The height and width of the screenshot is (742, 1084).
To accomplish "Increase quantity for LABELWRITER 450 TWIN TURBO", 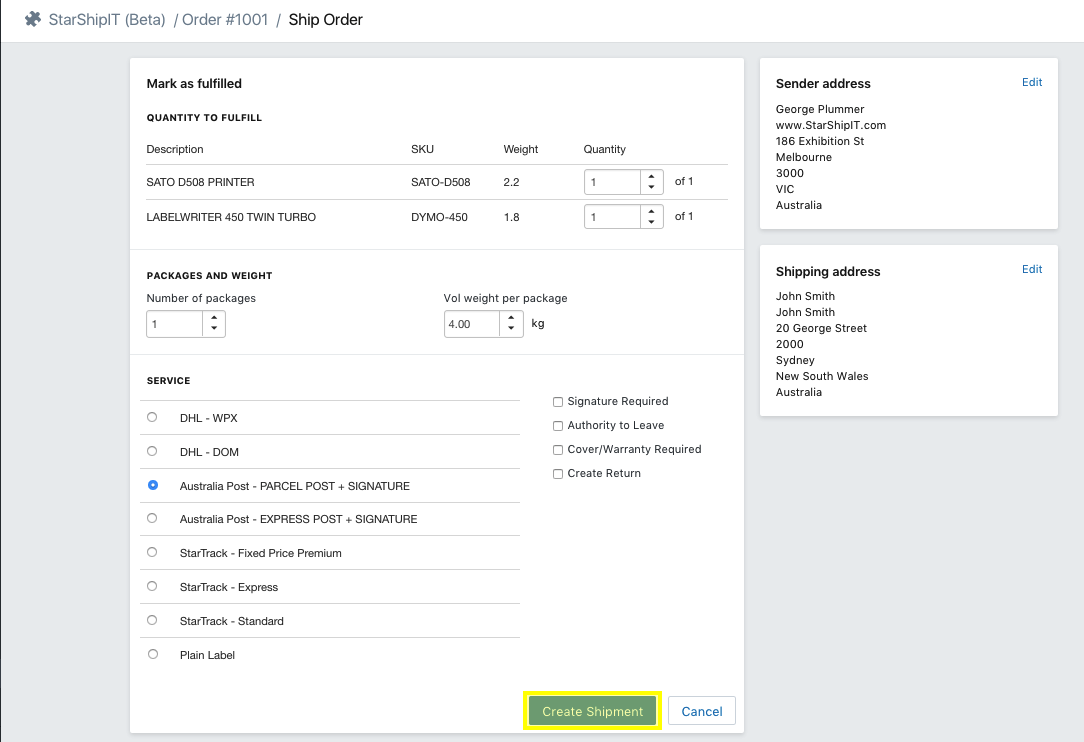I will [x=651, y=212].
